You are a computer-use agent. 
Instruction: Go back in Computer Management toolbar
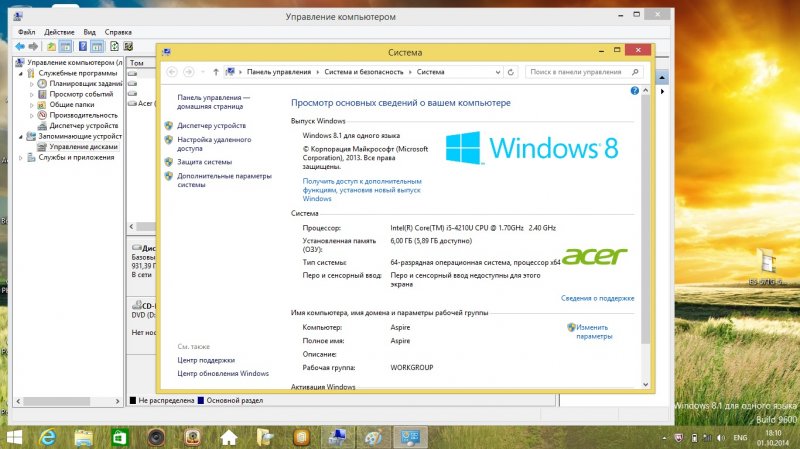coord(20,46)
